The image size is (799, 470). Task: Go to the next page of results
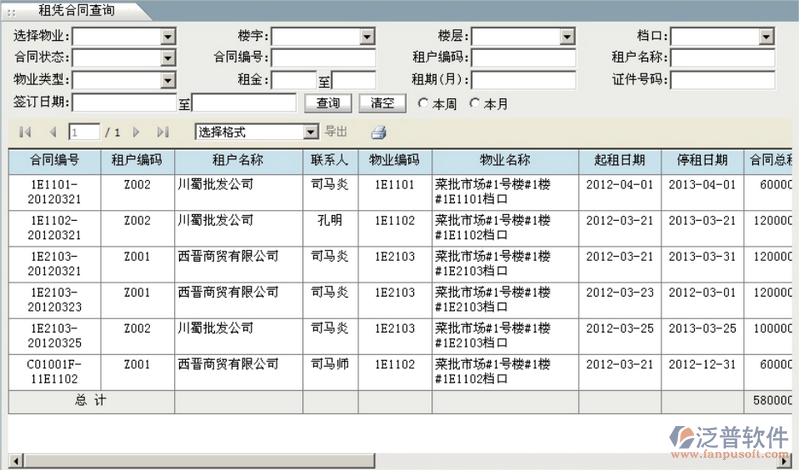(136, 133)
